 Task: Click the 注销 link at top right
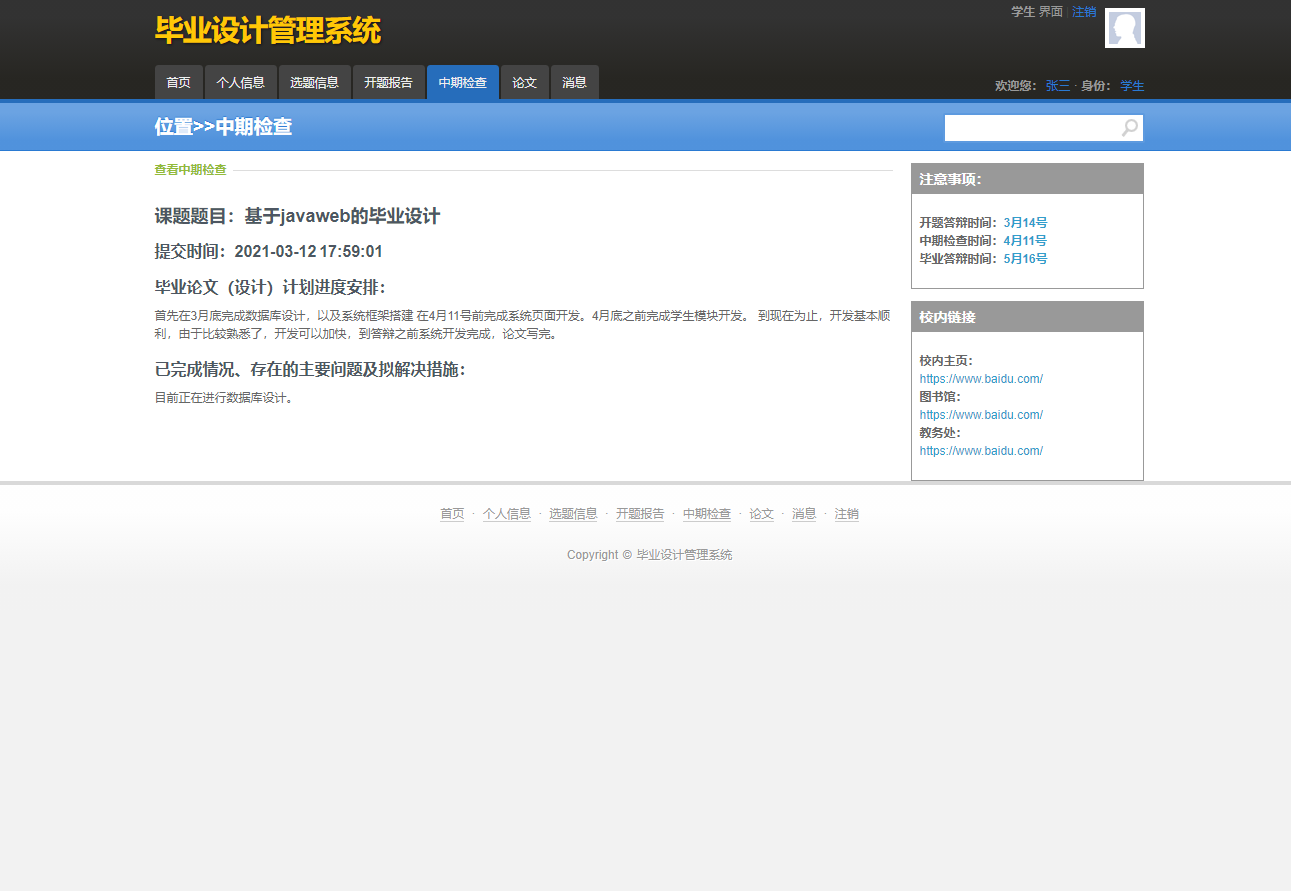point(1084,11)
